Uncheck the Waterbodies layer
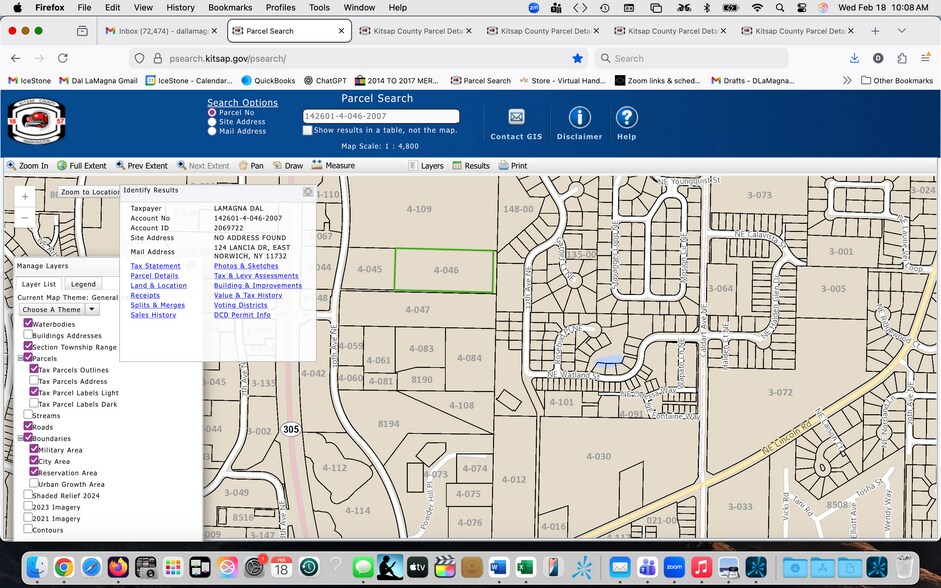This screenshot has width=941, height=588. (29, 324)
